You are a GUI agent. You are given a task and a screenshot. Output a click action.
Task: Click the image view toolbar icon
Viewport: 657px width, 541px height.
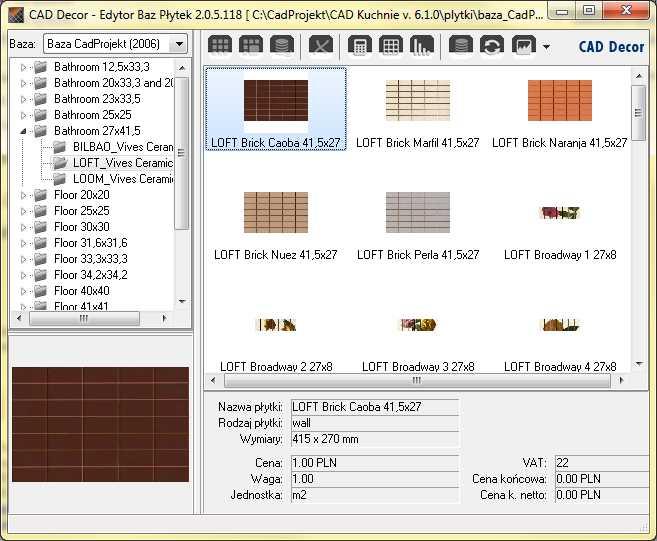tap(523, 44)
